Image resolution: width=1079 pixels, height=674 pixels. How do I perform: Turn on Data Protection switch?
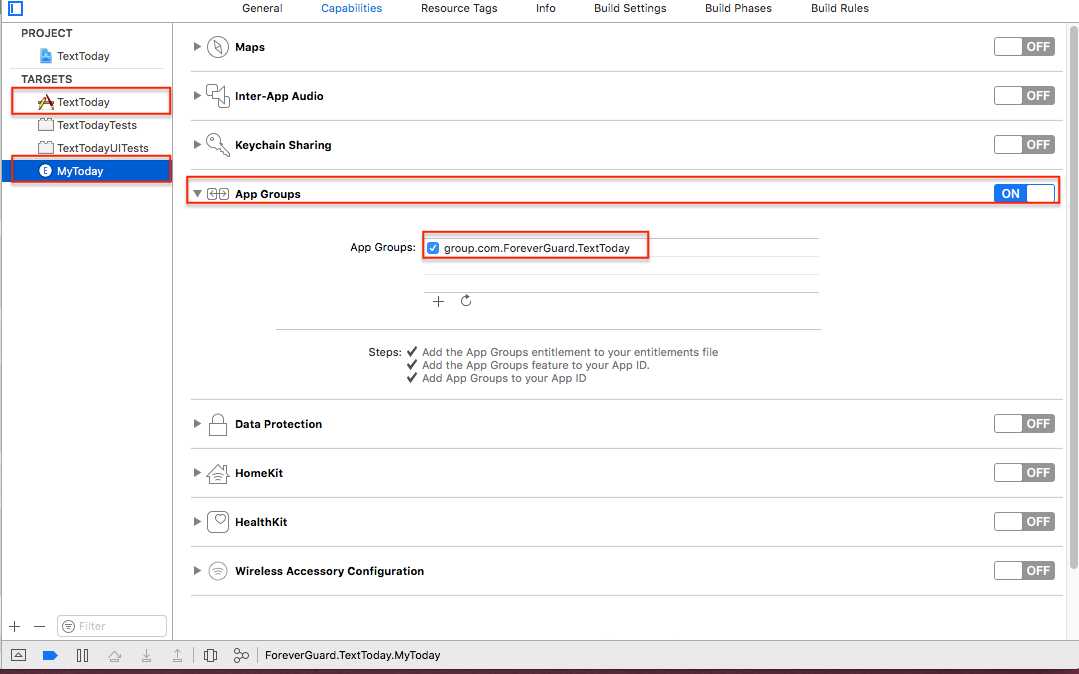point(1024,424)
